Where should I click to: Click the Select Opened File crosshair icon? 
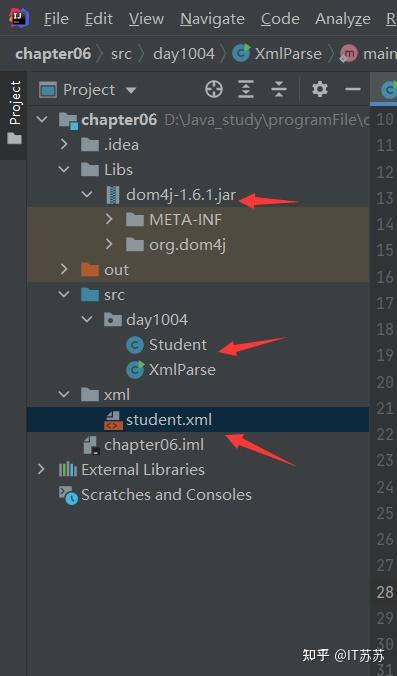click(214, 90)
